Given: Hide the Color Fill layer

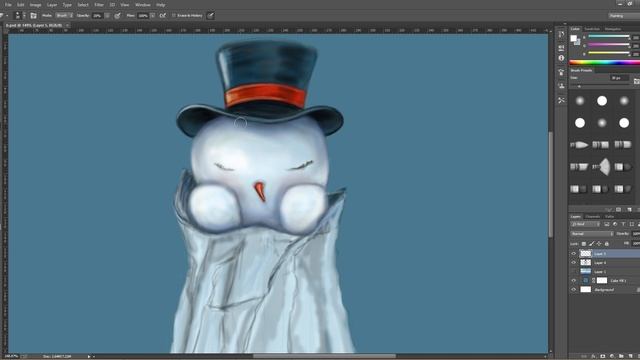Looking at the screenshot, I should coord(573,281).
